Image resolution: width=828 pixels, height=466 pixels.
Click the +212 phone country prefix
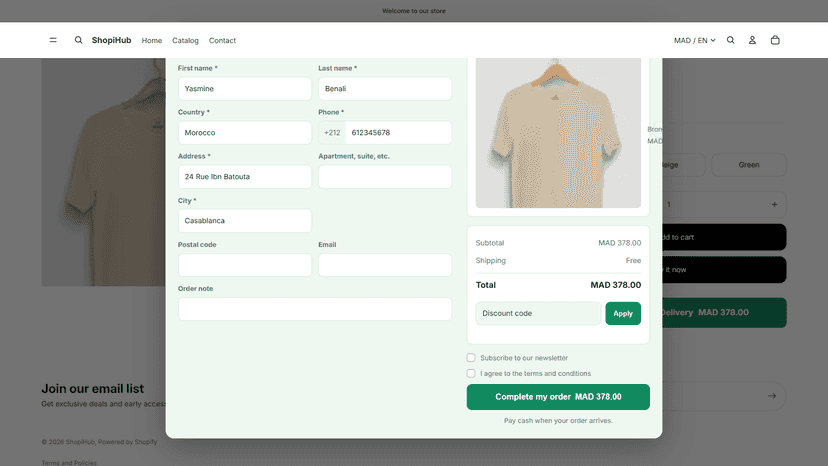click(x=332, y=133)
